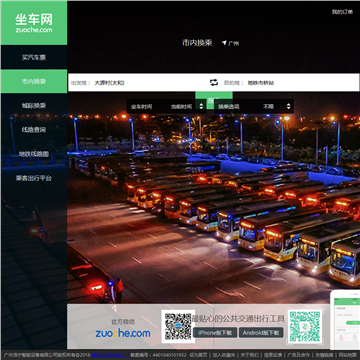Open 城际换乘 in the sidebar menu

(x=34, y=105)
